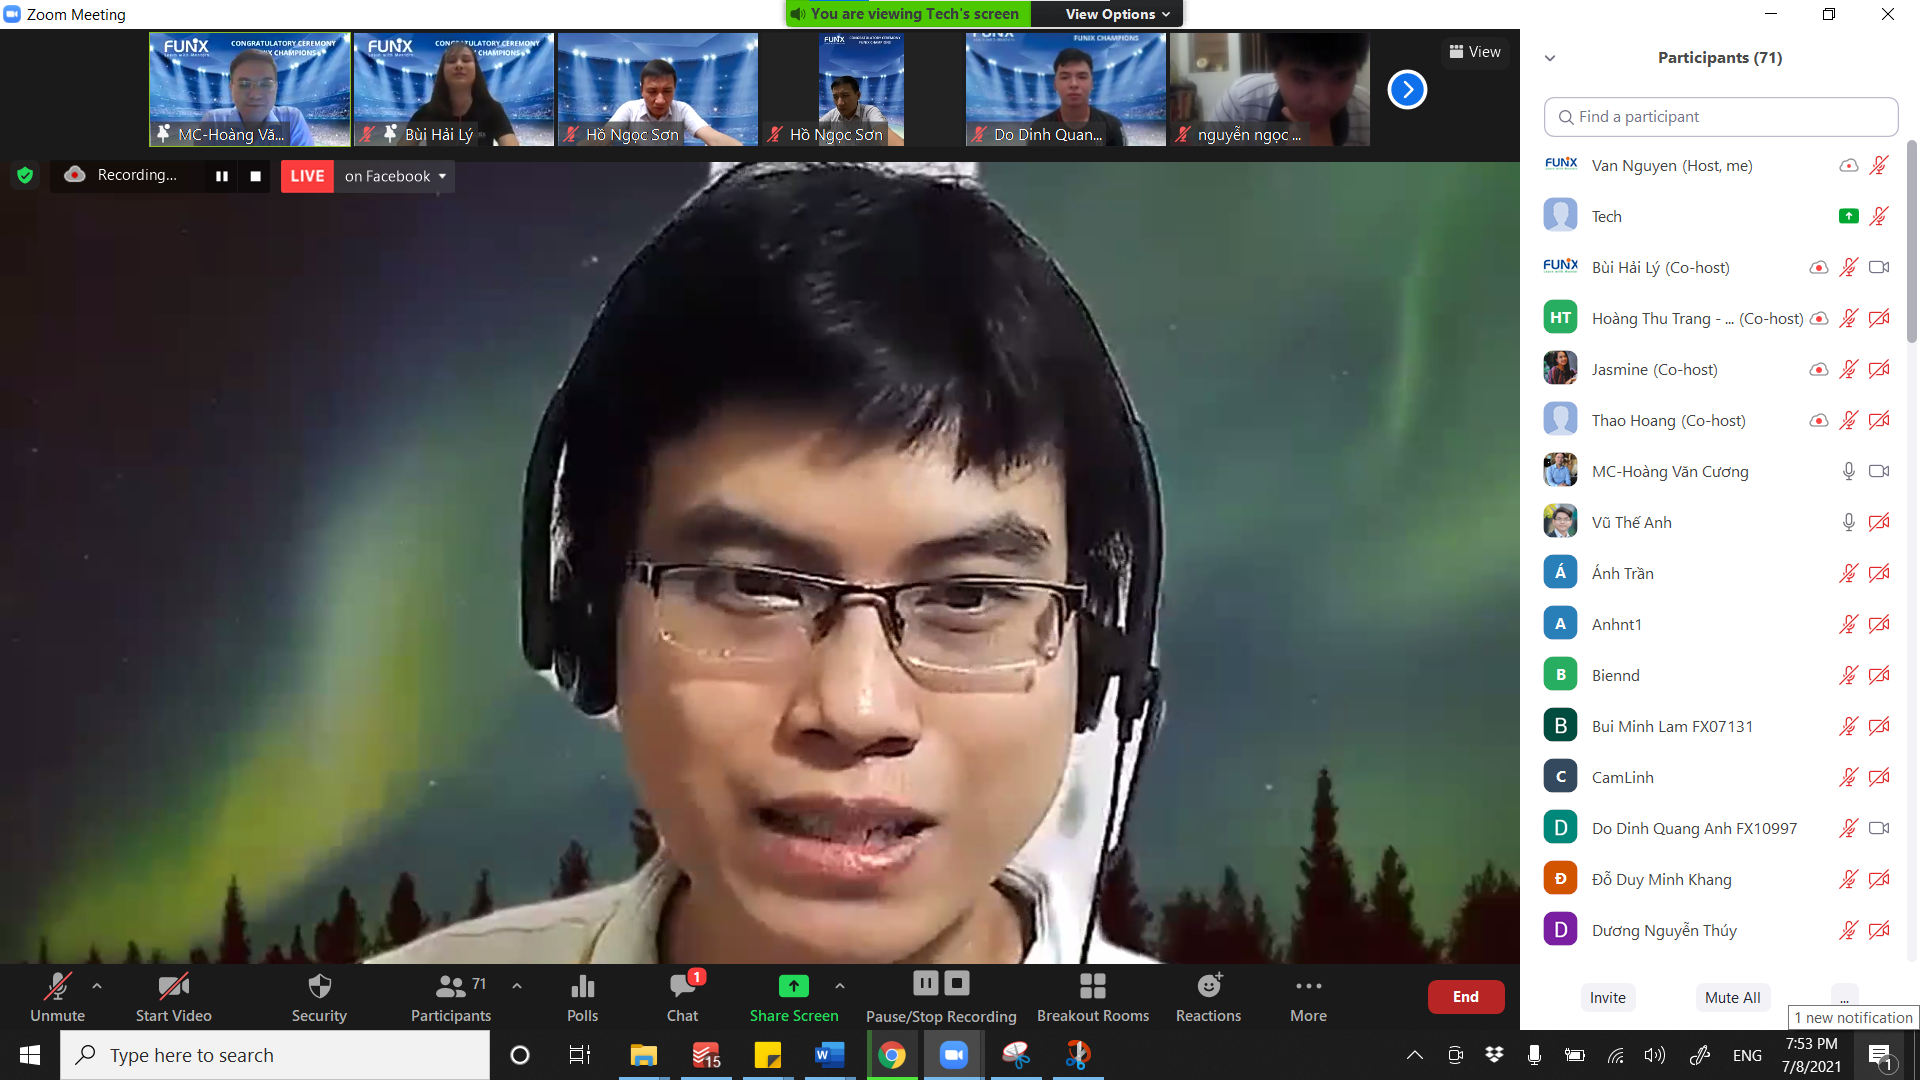
Task: Open the Security shield options
Action: tap(319, 996)
